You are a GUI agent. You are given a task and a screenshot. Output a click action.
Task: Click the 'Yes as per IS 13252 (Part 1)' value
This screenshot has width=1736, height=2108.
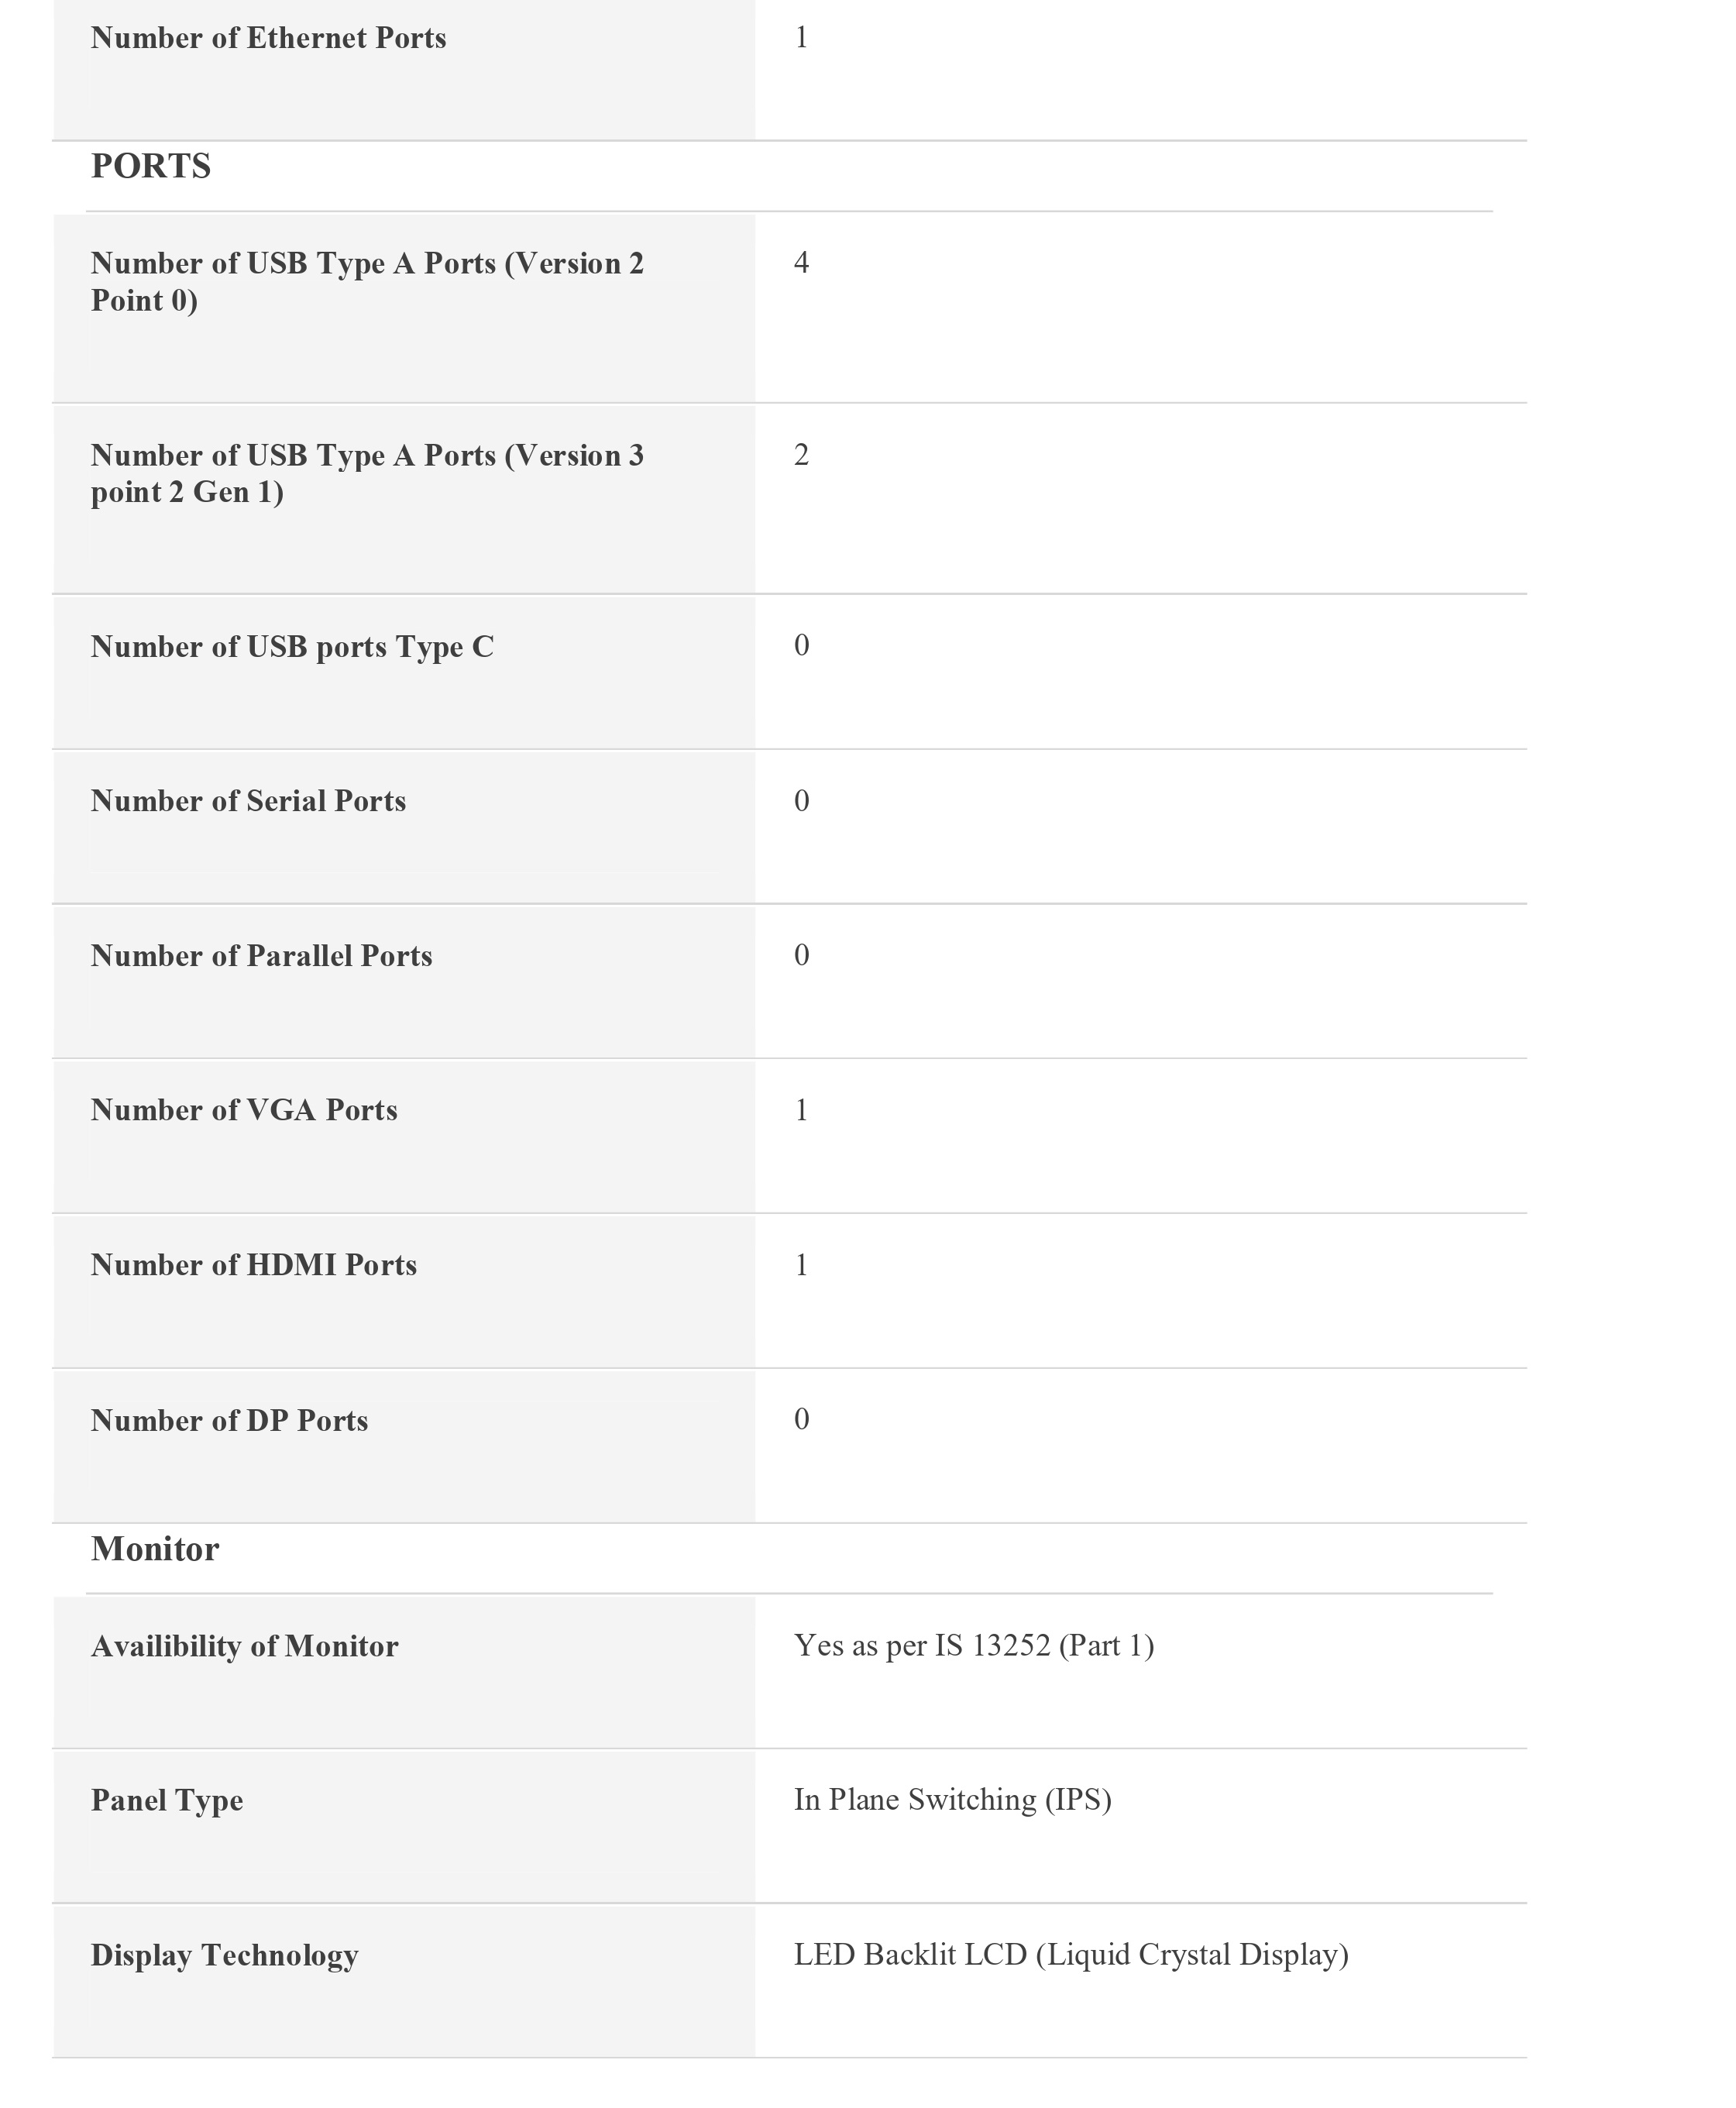tap(974, 1645)
